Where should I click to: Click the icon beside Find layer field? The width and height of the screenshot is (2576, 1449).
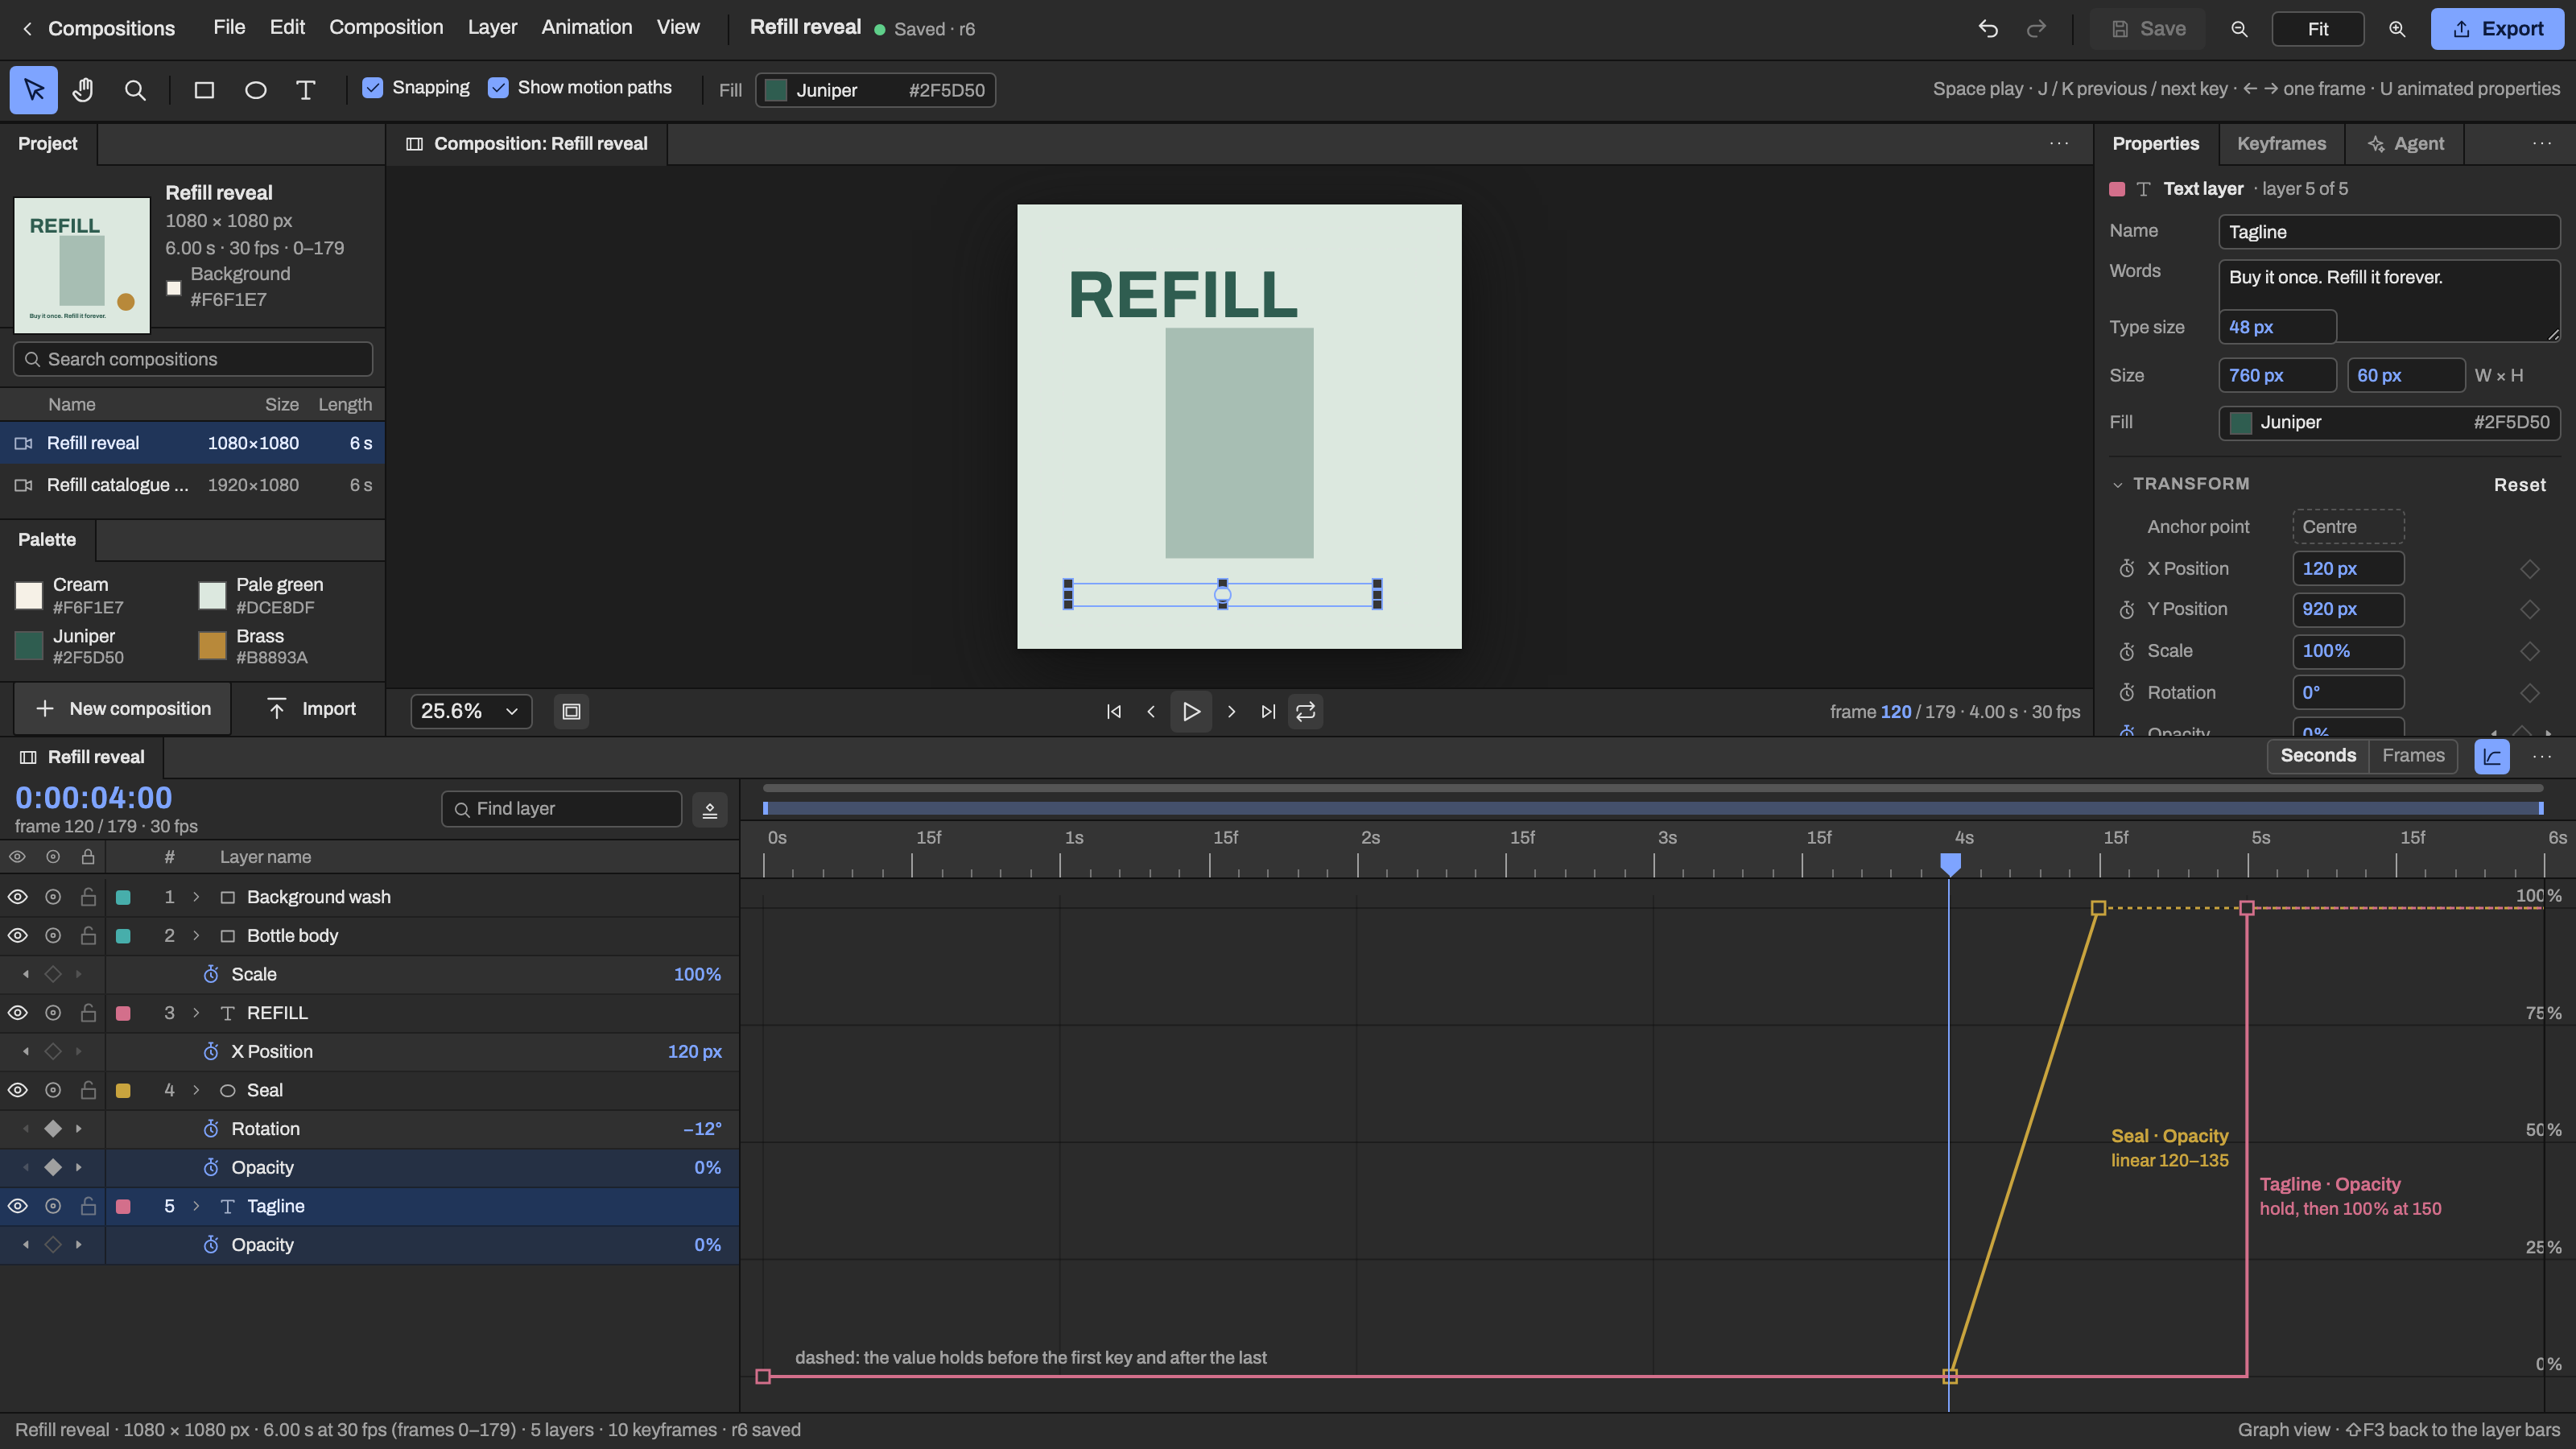coord(710,809)
